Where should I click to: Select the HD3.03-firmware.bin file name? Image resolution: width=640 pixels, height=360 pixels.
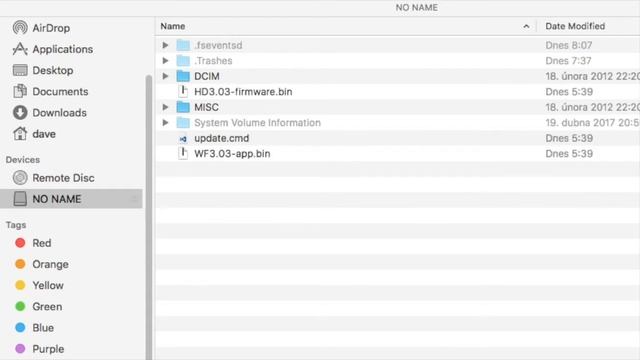[x=243, y=91]
